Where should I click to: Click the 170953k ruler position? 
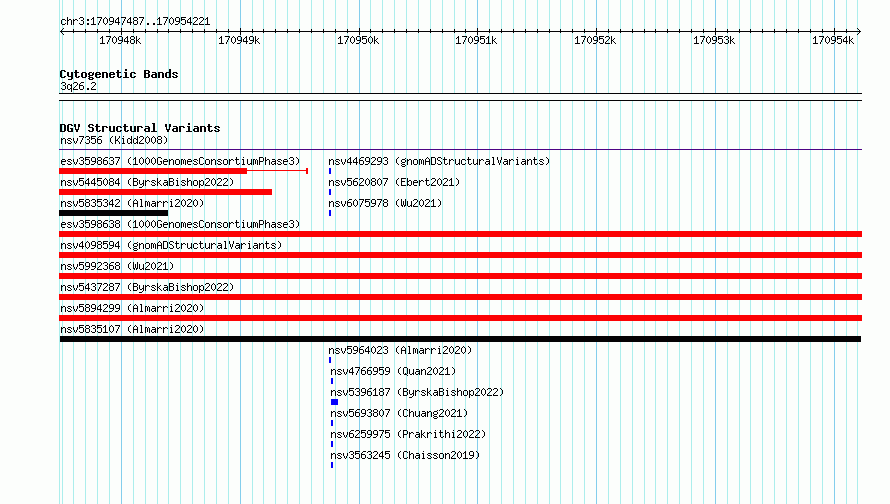714,40
